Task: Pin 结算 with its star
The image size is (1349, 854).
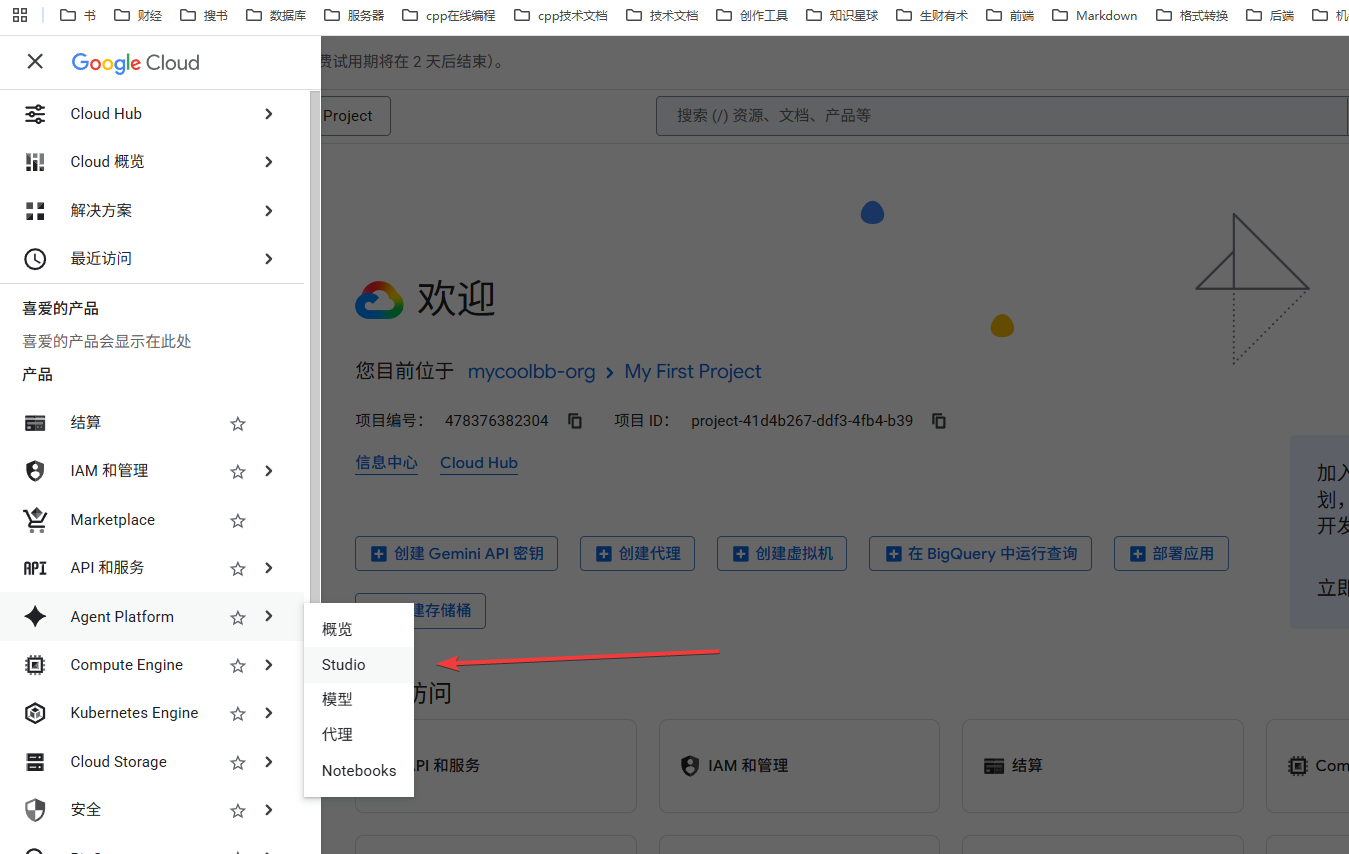Action: coord(238,423)
